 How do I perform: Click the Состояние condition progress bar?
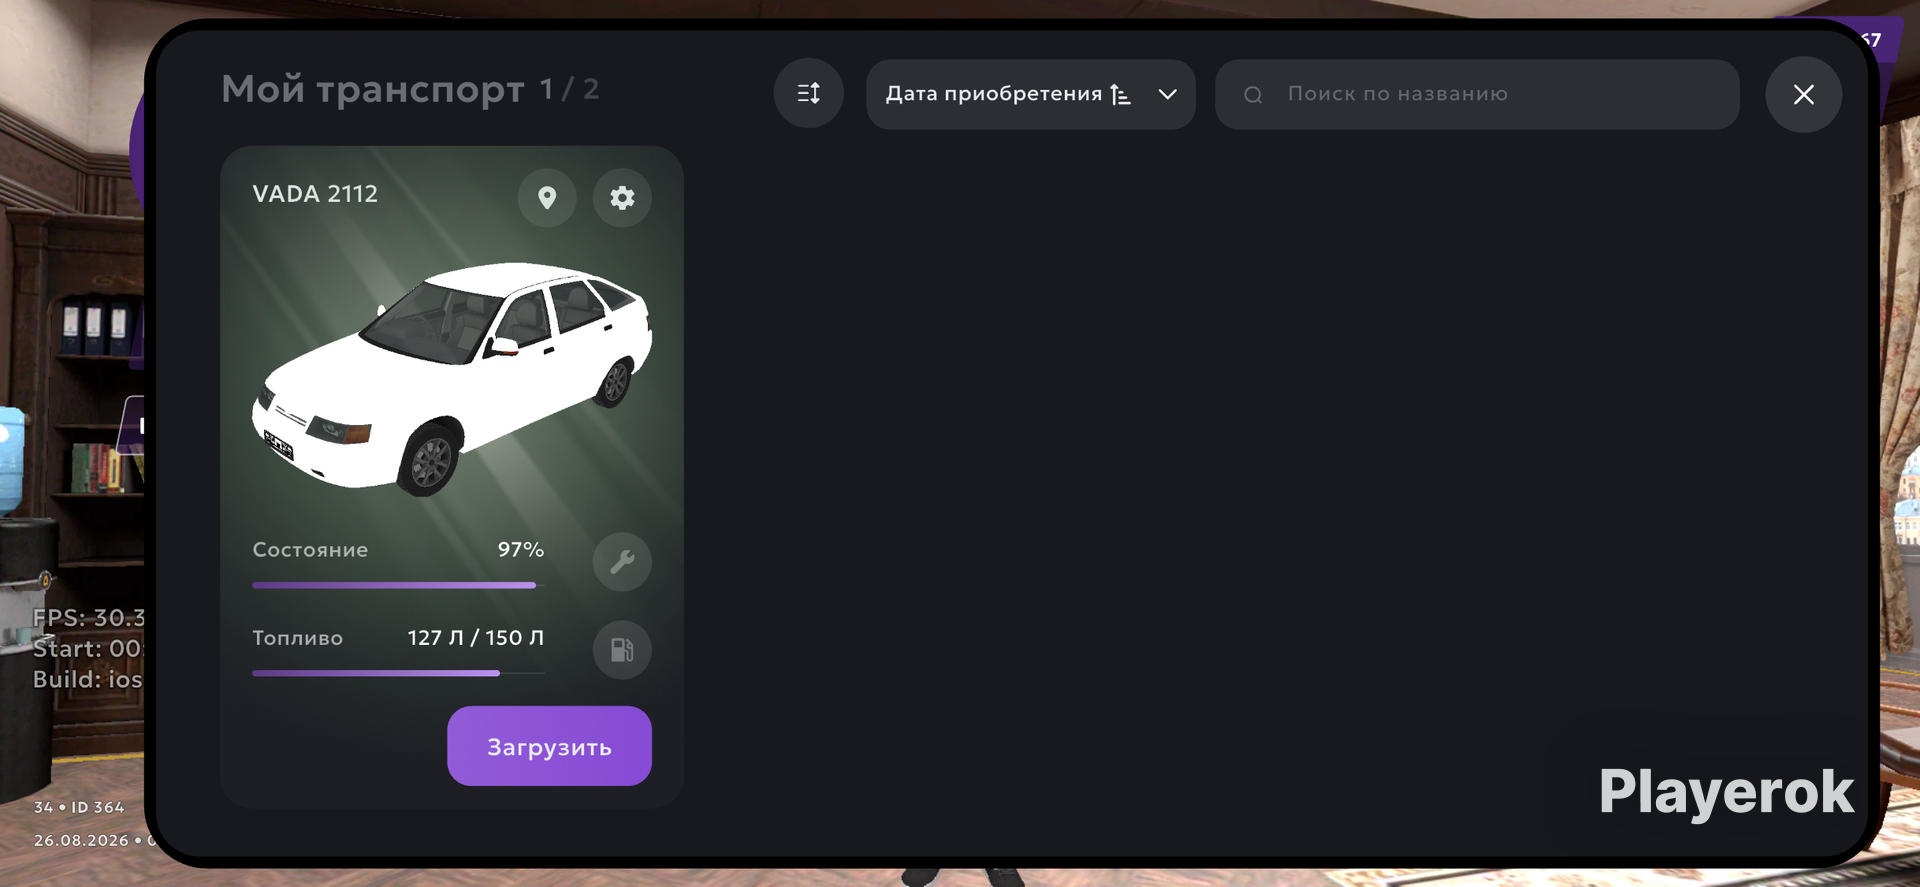click(398, 585)
